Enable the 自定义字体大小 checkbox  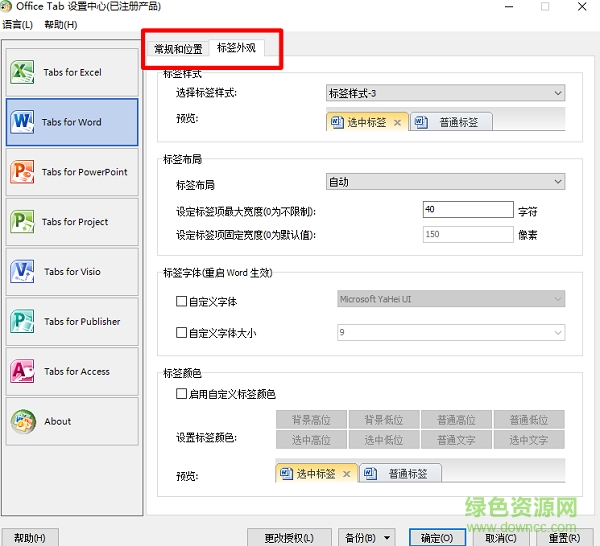pyautogui.click(x=181, y=332)
